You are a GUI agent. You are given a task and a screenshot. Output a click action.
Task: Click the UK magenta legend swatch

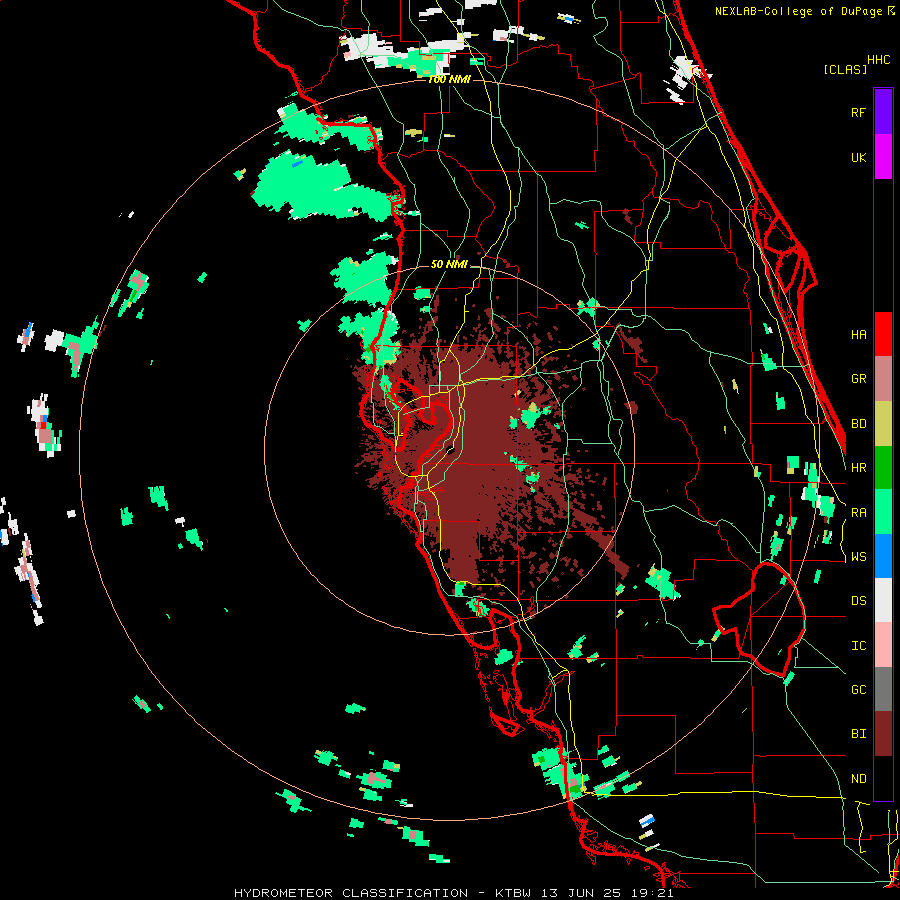tap(883, 157)
